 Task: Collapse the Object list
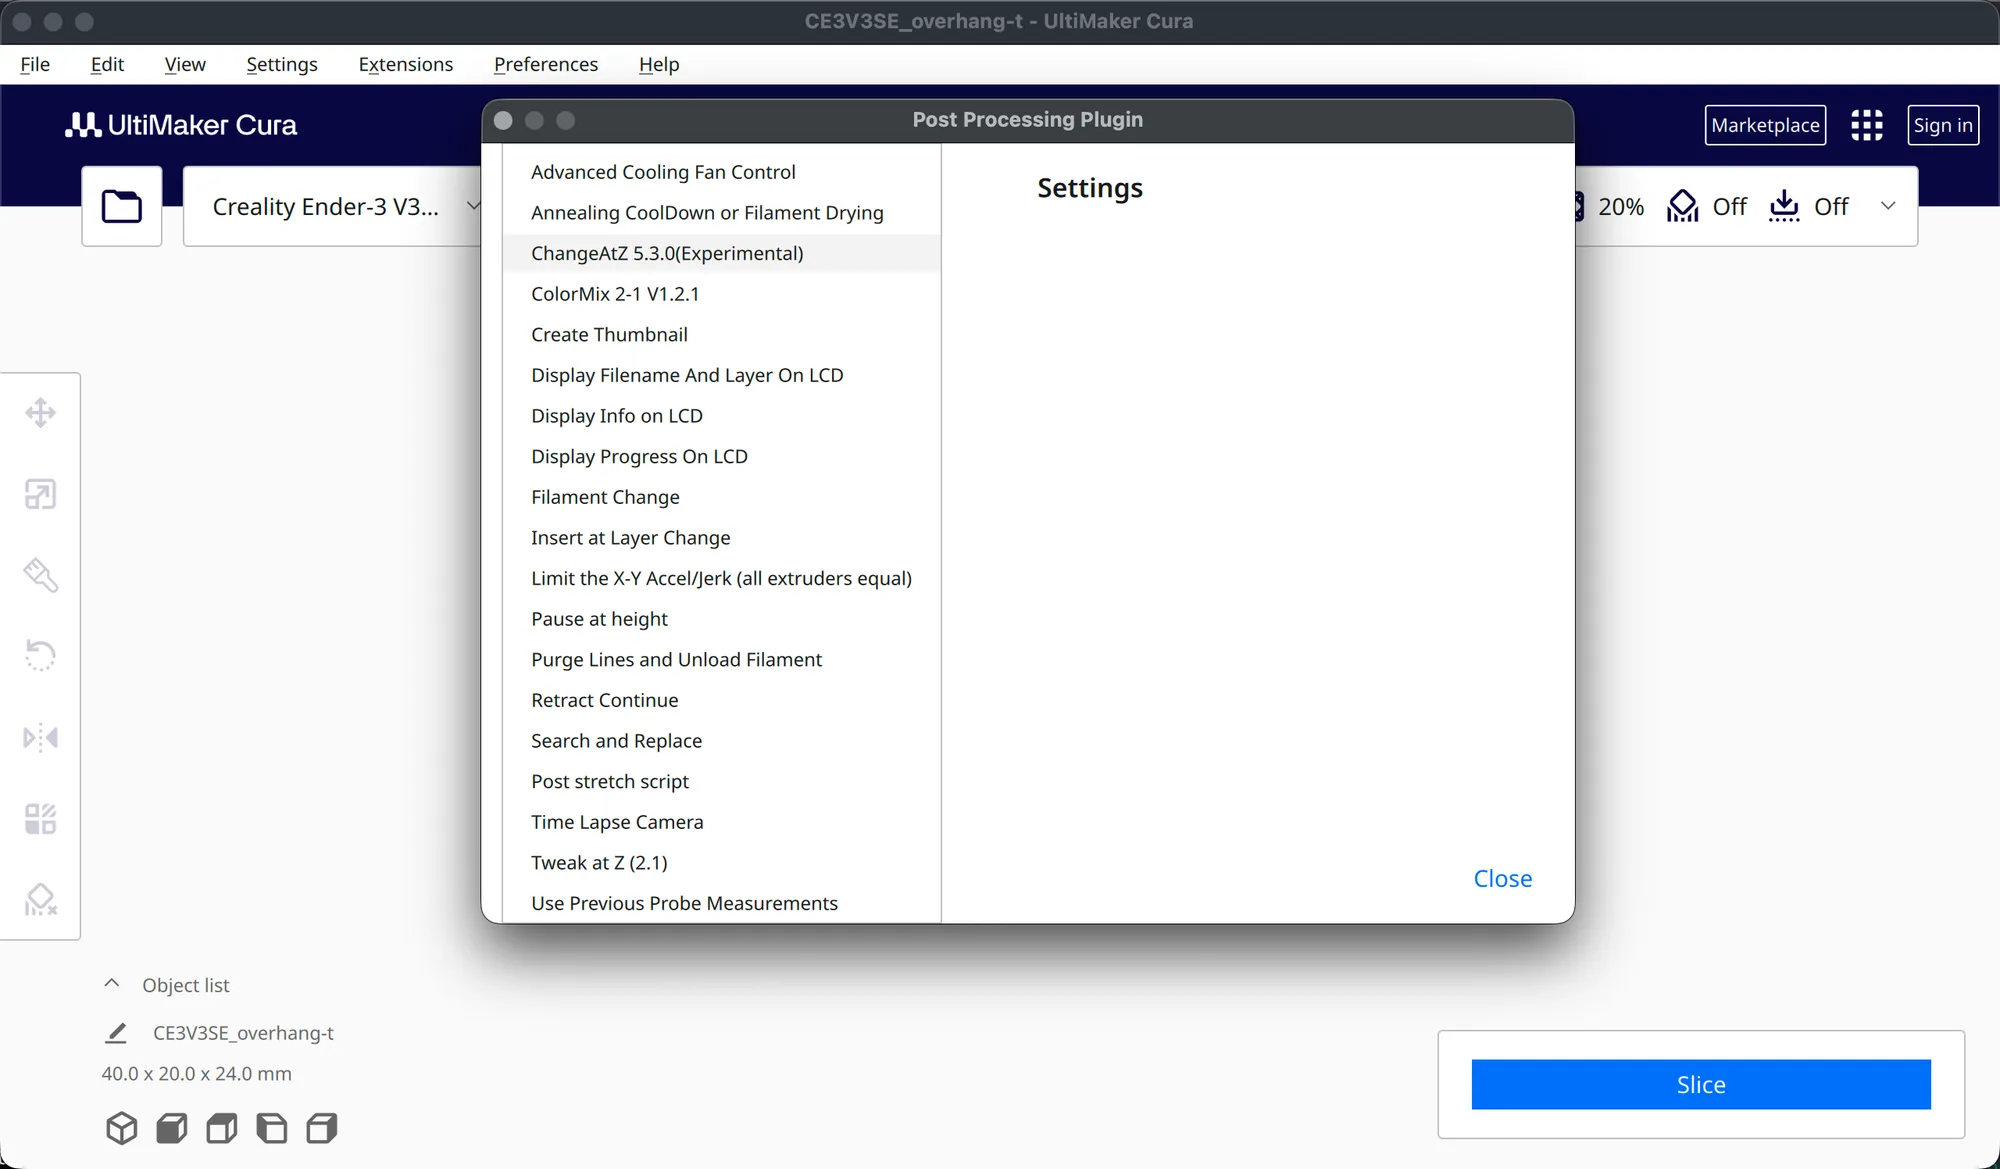[112, 984]
